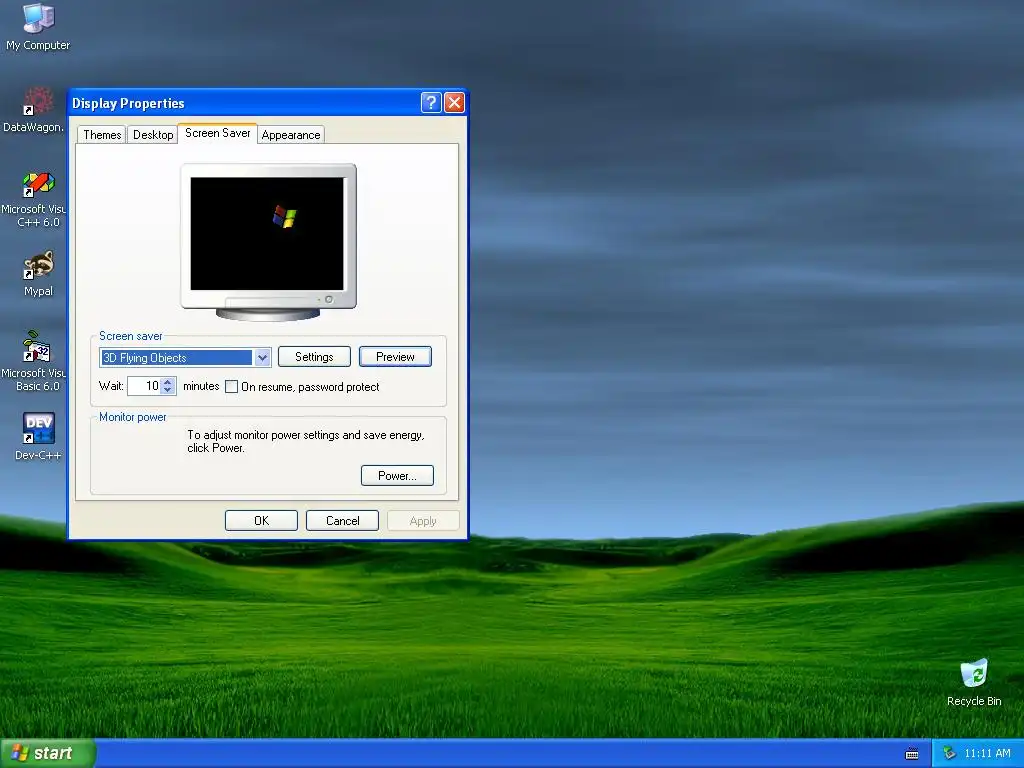Enable On resume, password protect
Screen dimensions: 1024x768
tap(231, 387)
